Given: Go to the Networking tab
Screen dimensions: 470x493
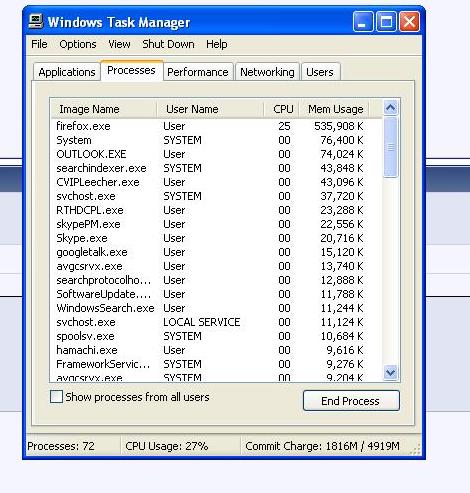Looking at the screenshot, I should click(267, 72).
